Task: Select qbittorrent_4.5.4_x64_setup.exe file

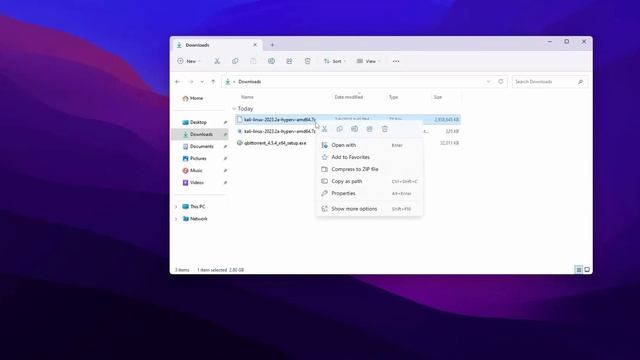Action: pos(275,143)
